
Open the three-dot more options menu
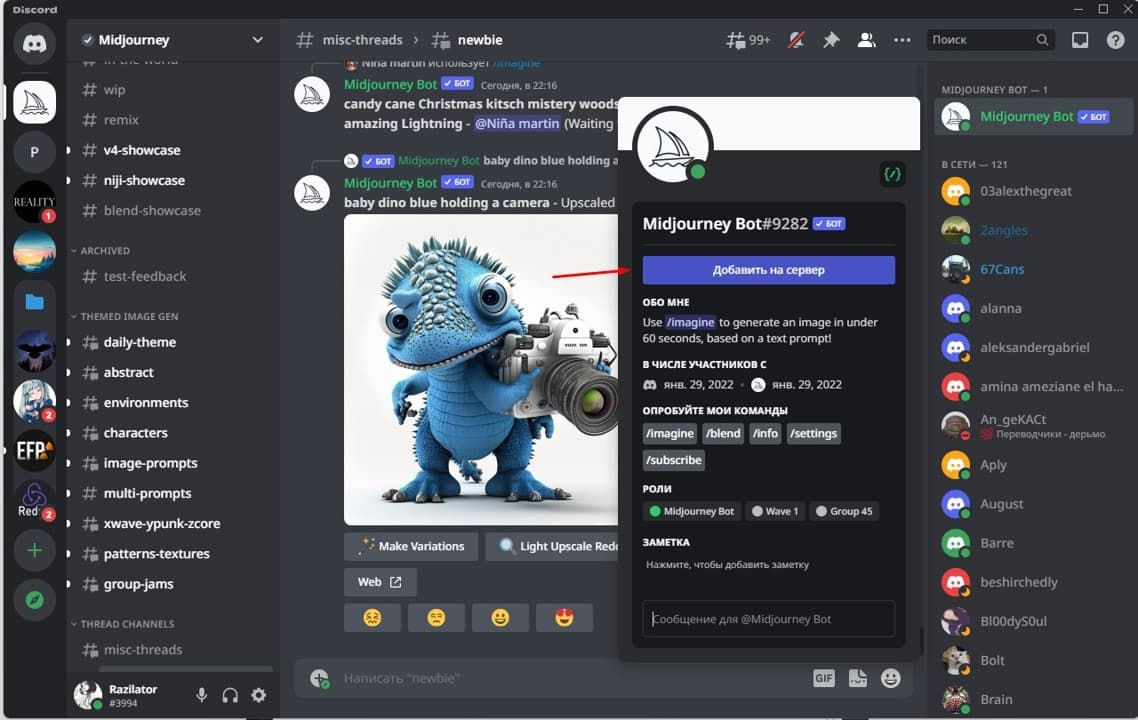(x=902, y=40)
